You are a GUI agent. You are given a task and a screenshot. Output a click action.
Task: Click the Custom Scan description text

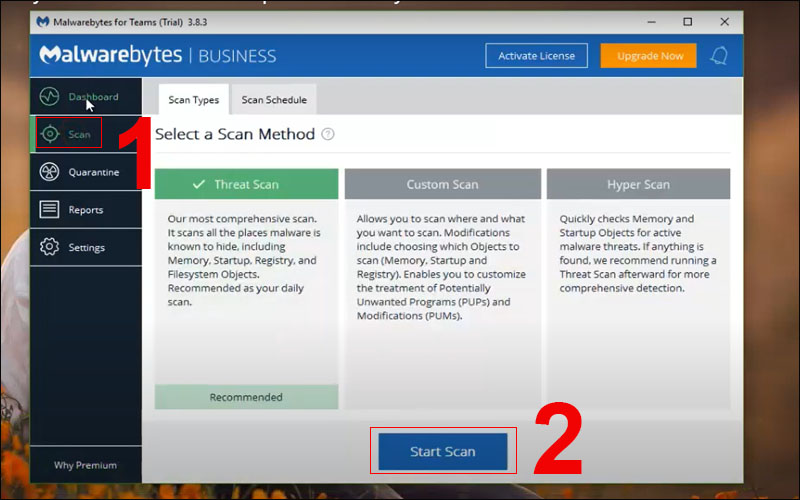point(441,267)
